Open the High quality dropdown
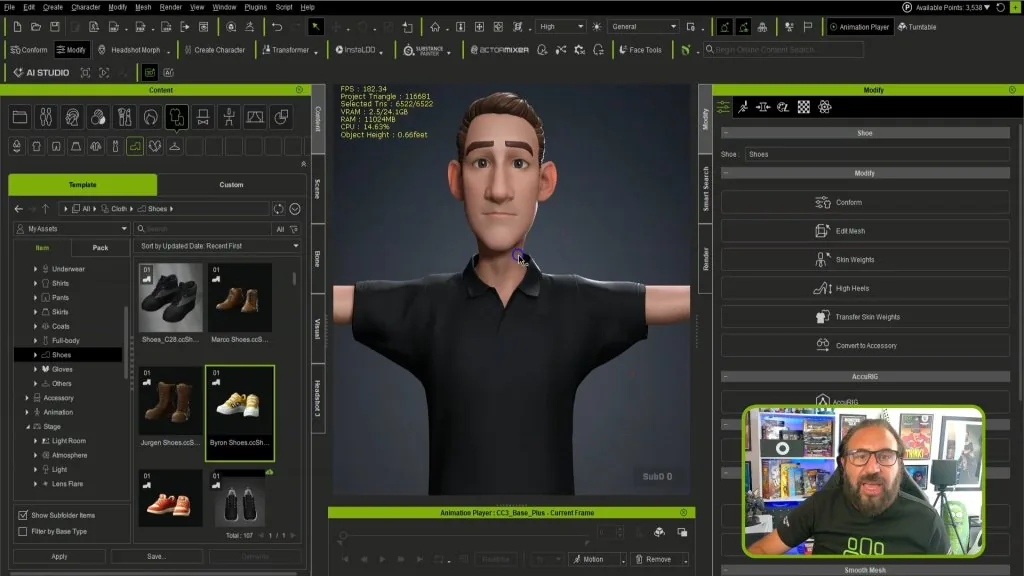The height and width of the screenshot is (576, 1024). (x=561, y=27)
